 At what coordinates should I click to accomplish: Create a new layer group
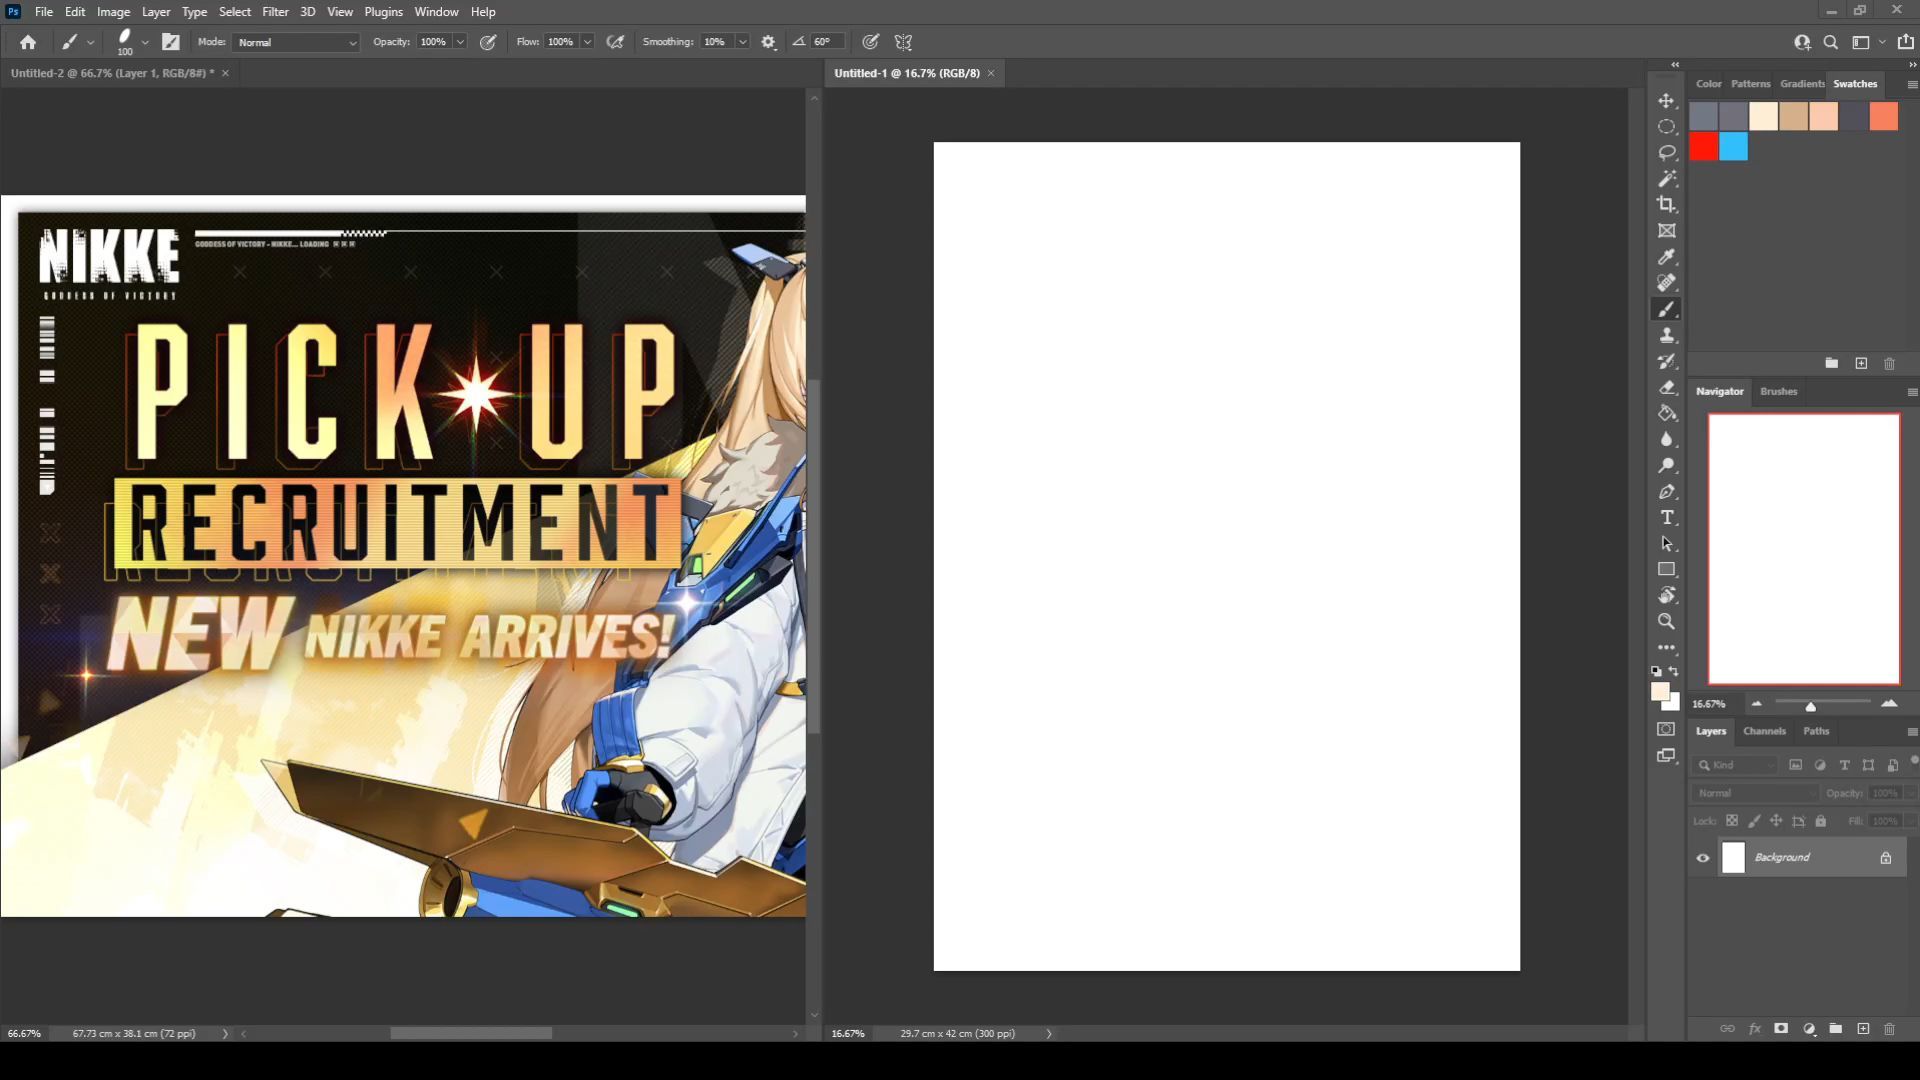click(1835, 1029)
